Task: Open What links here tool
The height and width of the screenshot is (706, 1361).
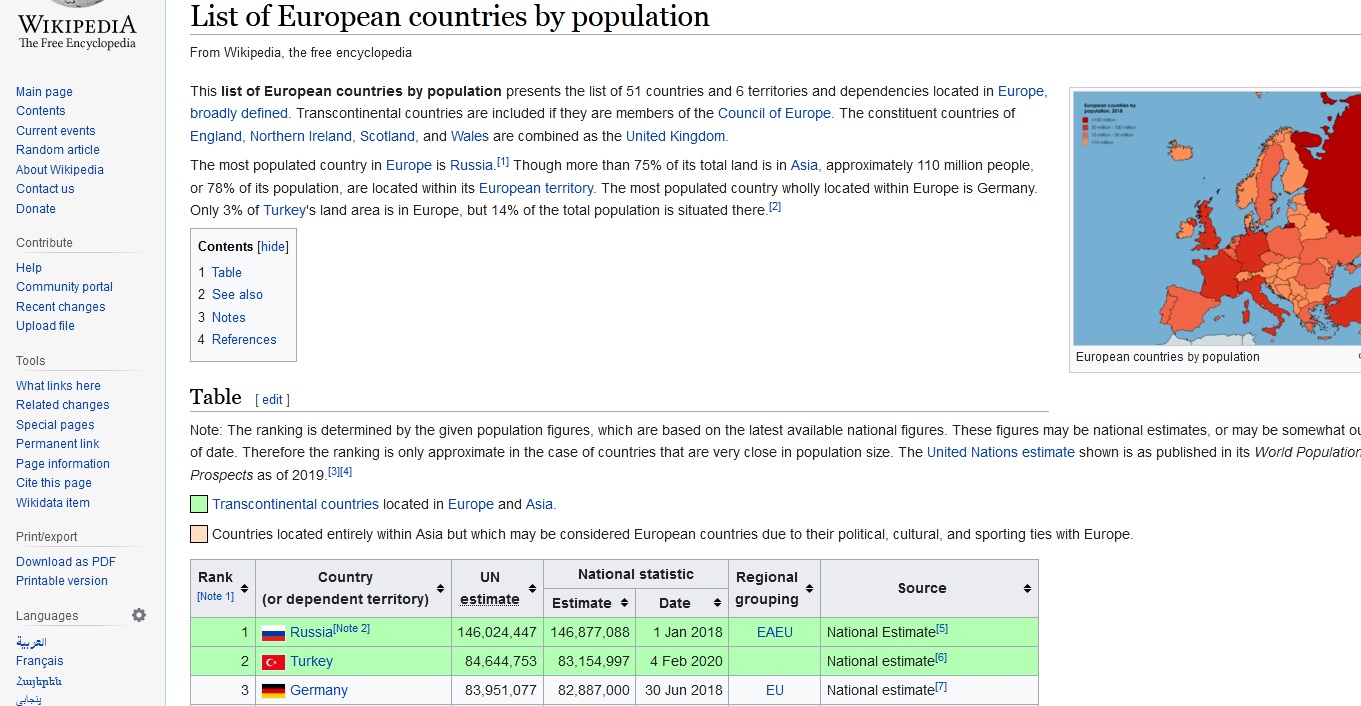Action: tap(58, 386)
